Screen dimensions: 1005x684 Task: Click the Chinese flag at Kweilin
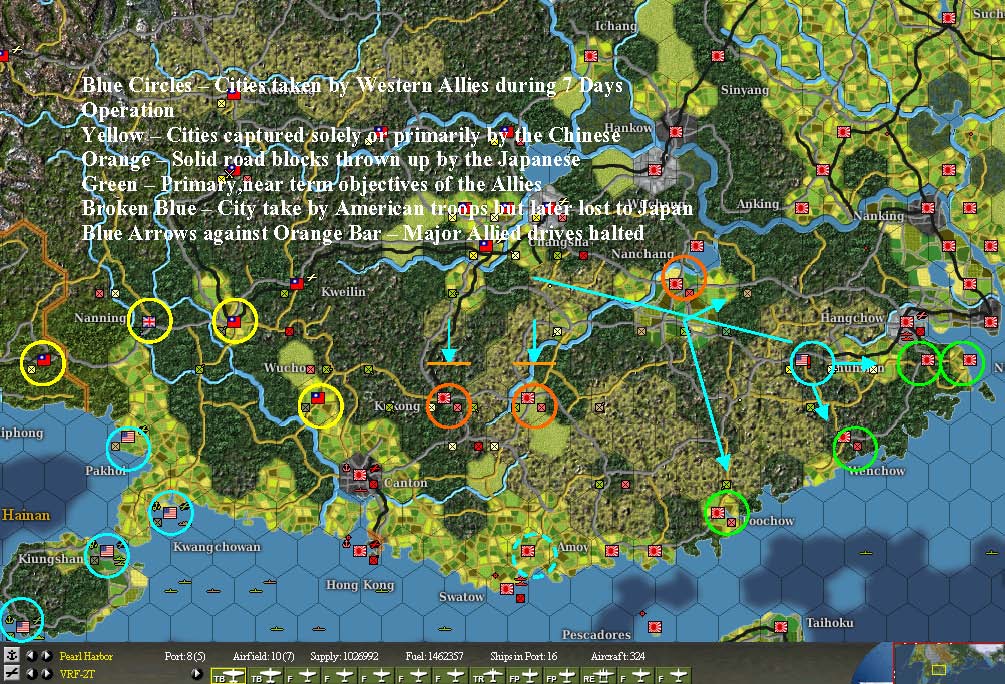pos(297,283)
